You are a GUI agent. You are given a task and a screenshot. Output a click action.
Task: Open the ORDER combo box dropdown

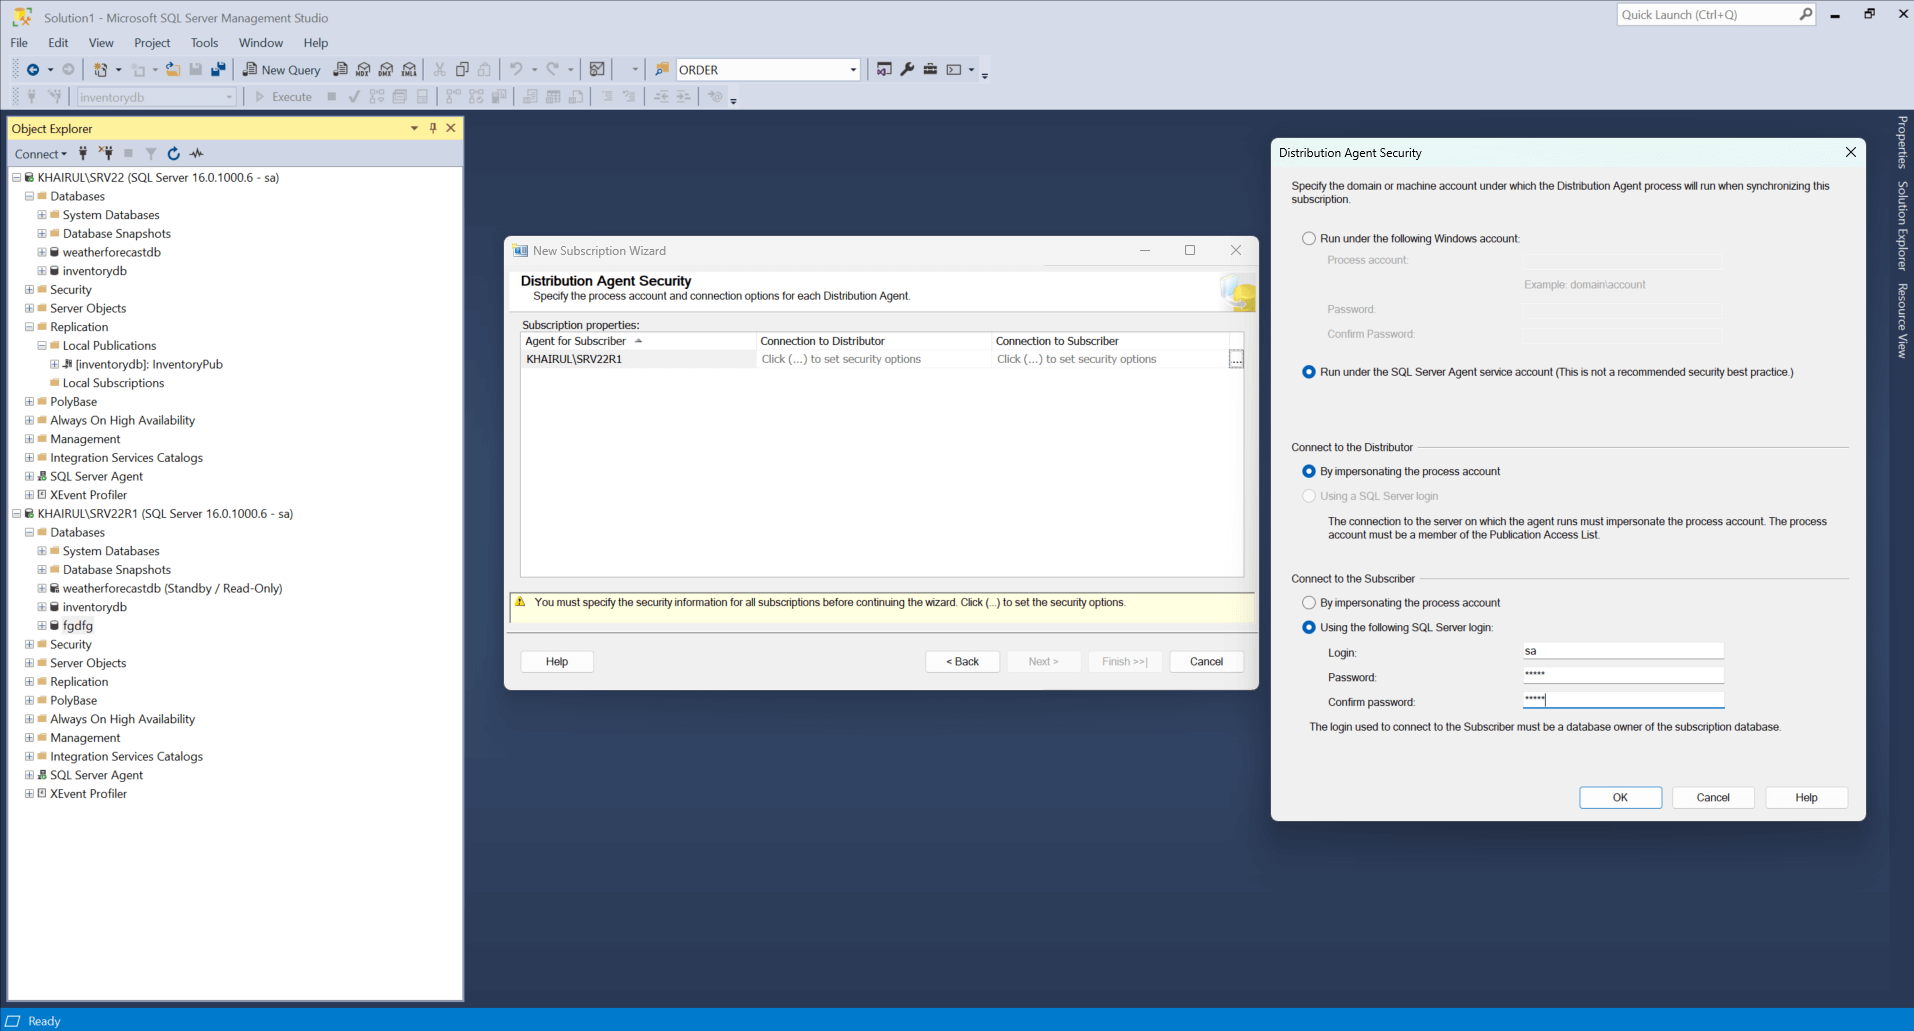pyautogui.click(x=853, y=70)
